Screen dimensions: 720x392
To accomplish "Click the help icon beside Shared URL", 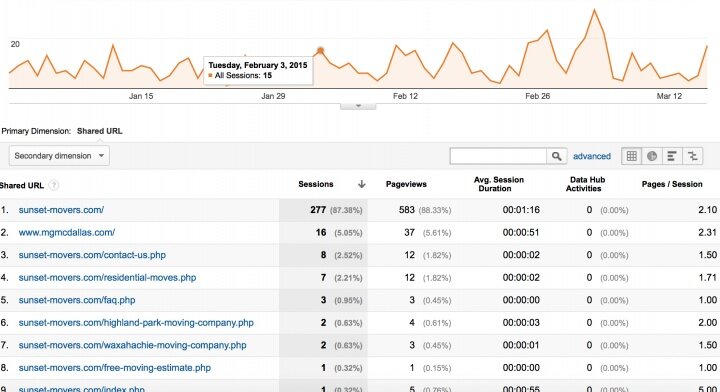I will pyautogui.click(x=54, y=185).
